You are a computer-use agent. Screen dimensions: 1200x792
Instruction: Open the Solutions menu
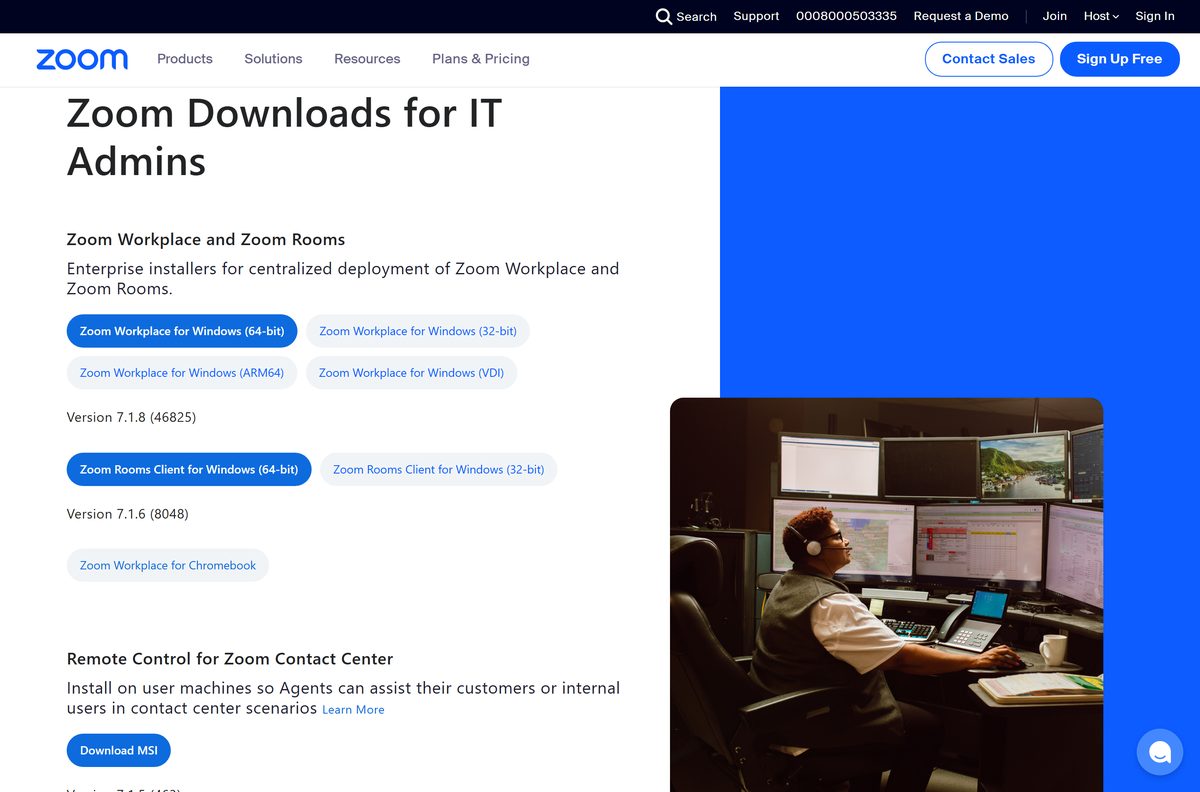click(273, 59)
